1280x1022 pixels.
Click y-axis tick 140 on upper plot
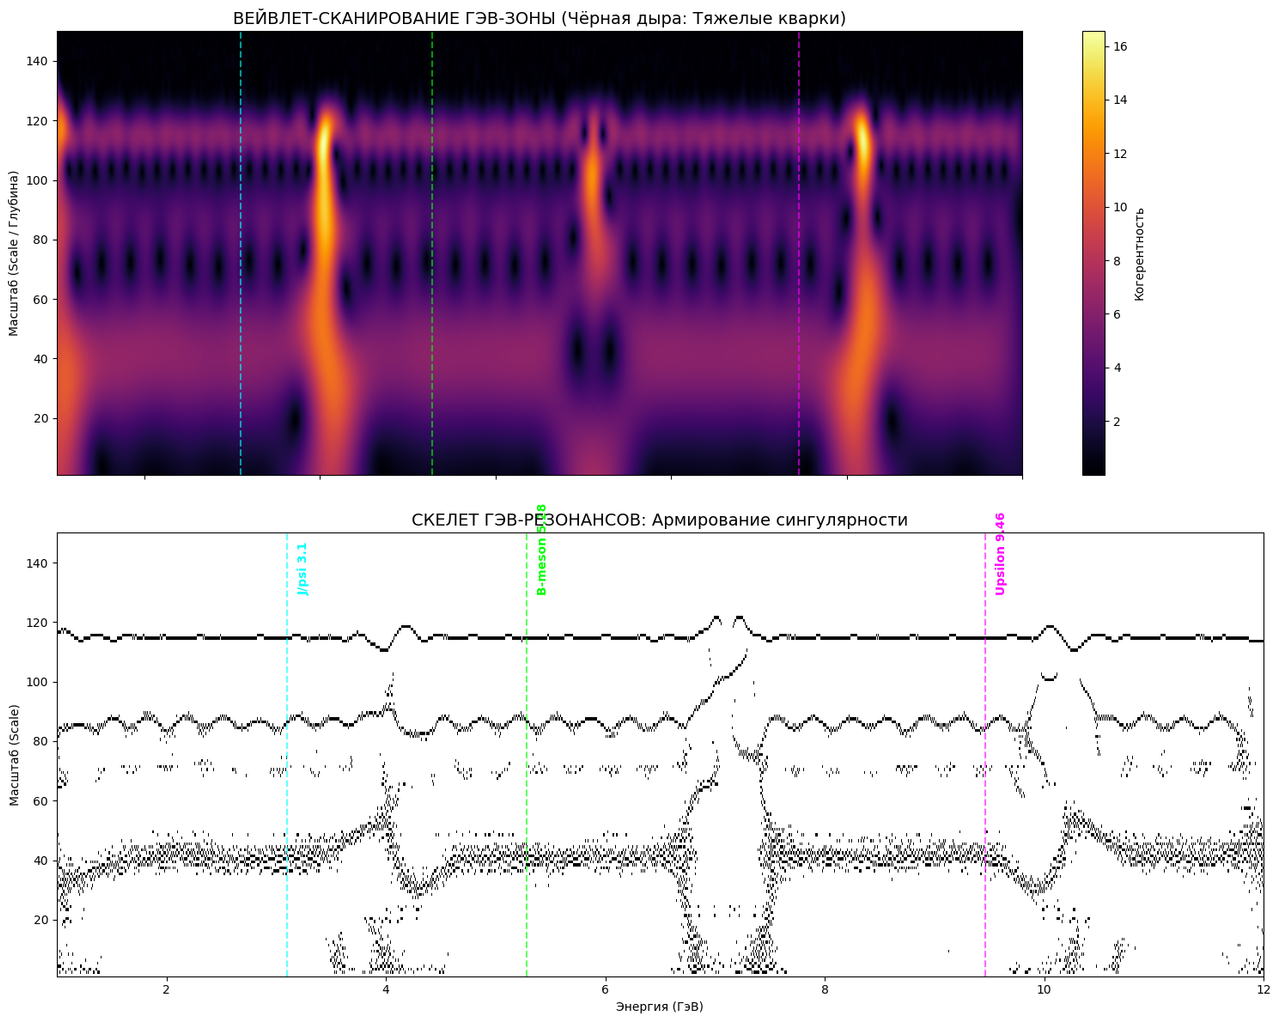38,61
